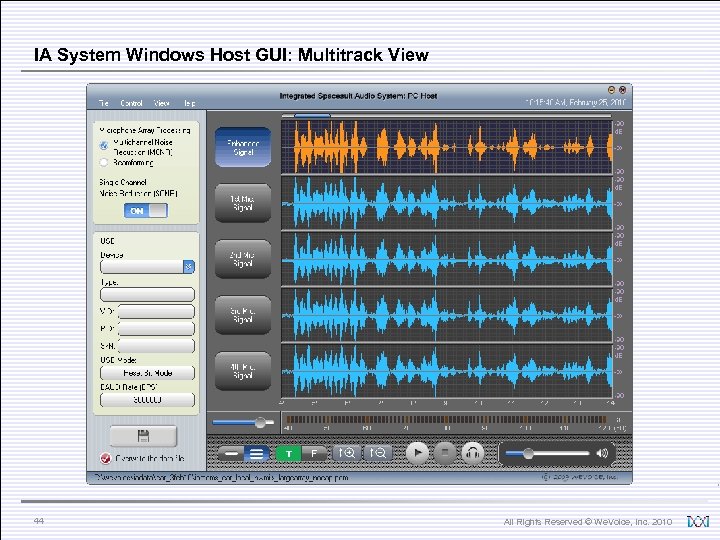The height and width of the screenshot is (540, 720).
Task: Click the headphones monitor icon
Action: [x=472, y=453]
